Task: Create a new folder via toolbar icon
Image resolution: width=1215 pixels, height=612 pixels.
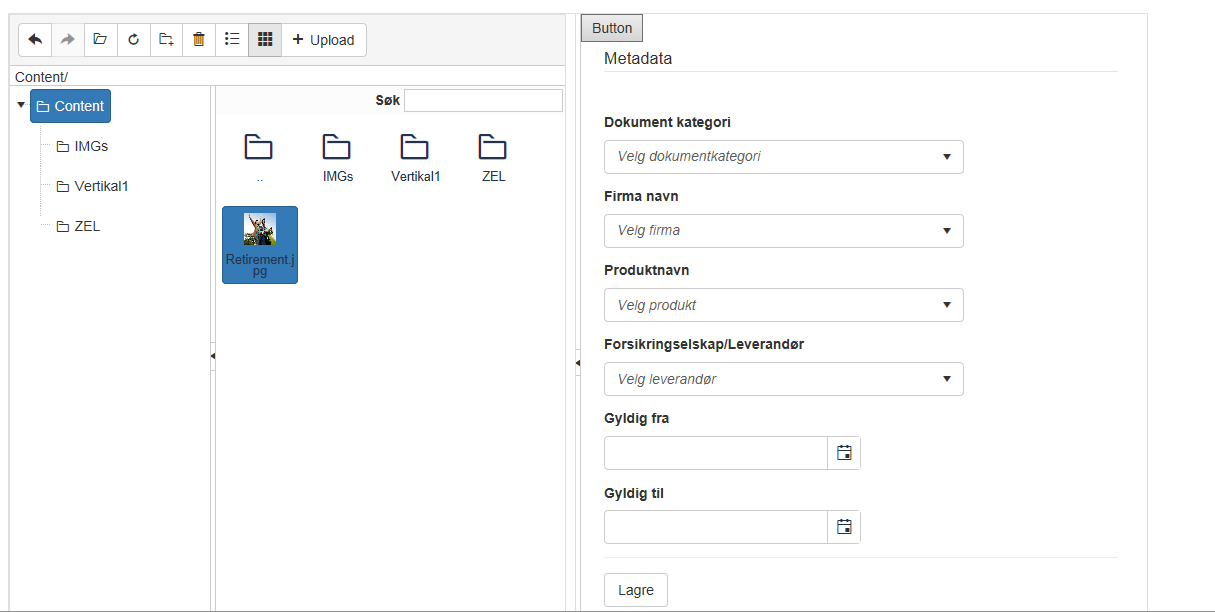Action: tap(166, 40)
